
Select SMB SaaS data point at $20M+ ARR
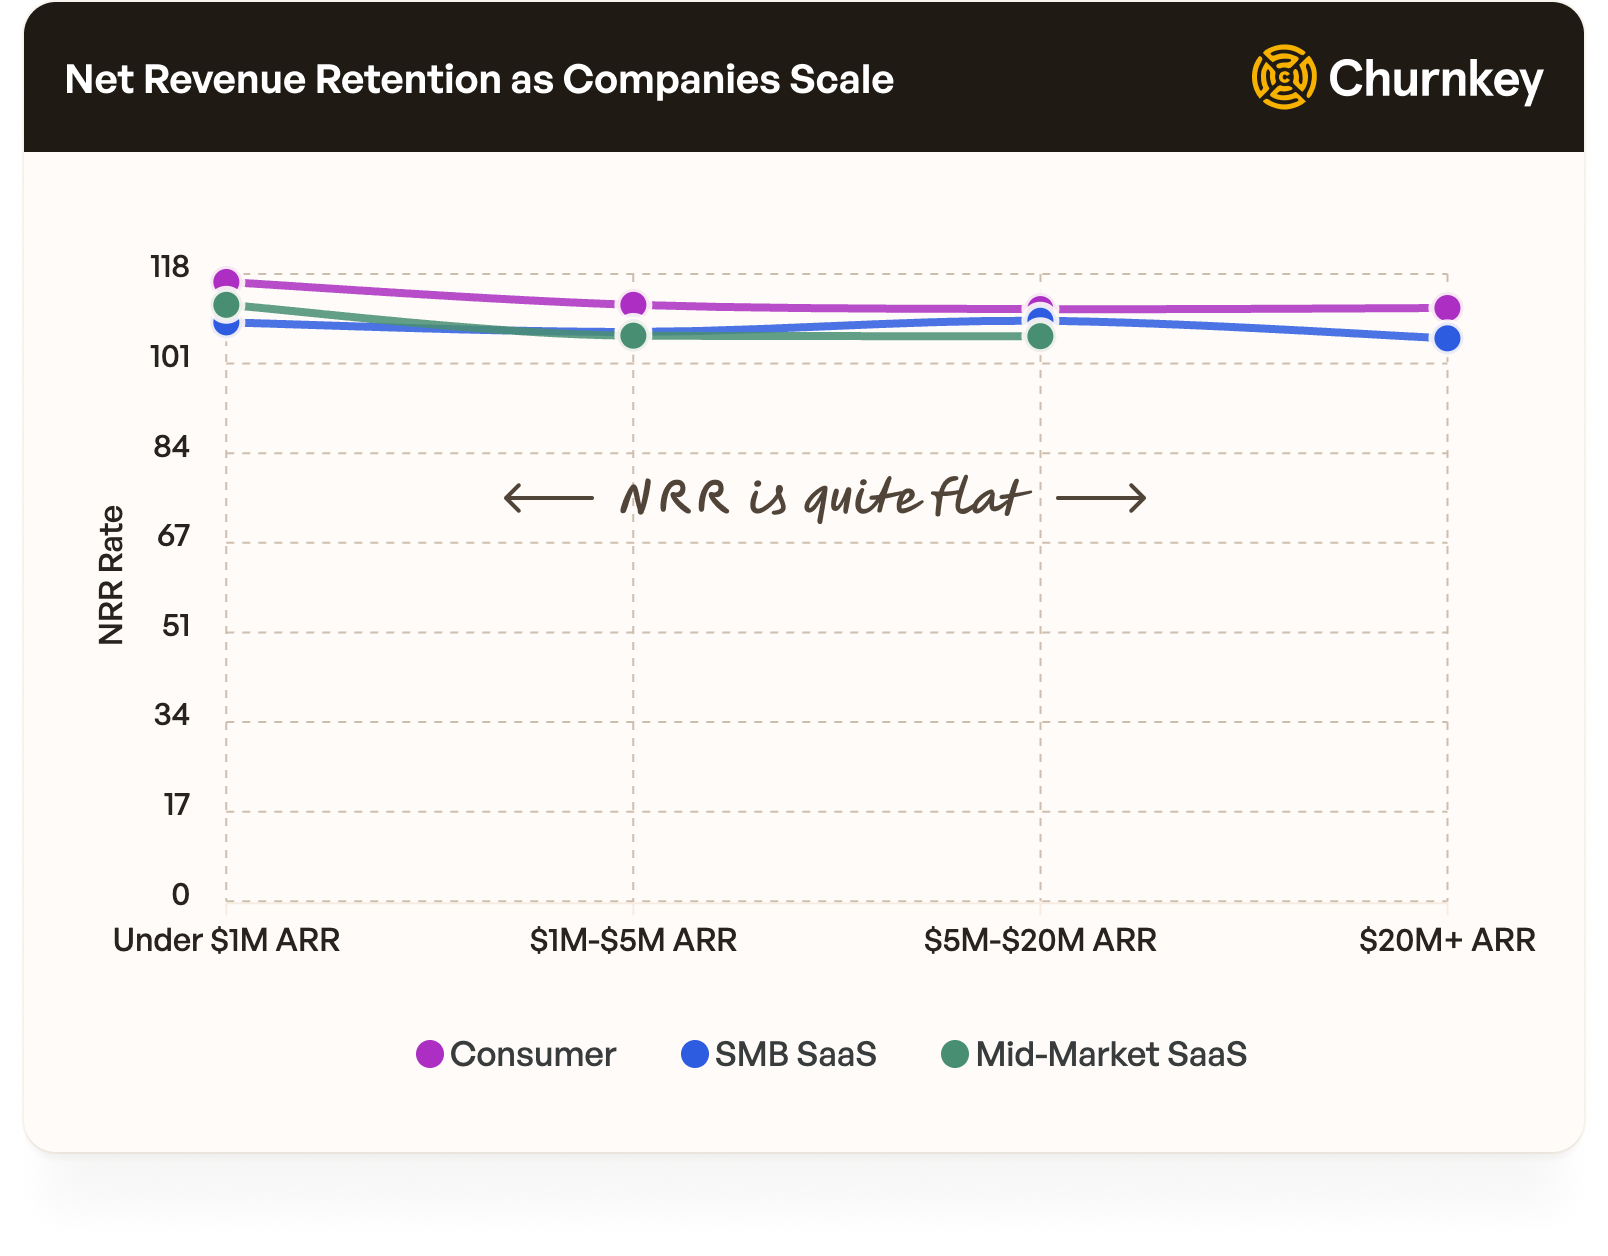coord(1446,339)
